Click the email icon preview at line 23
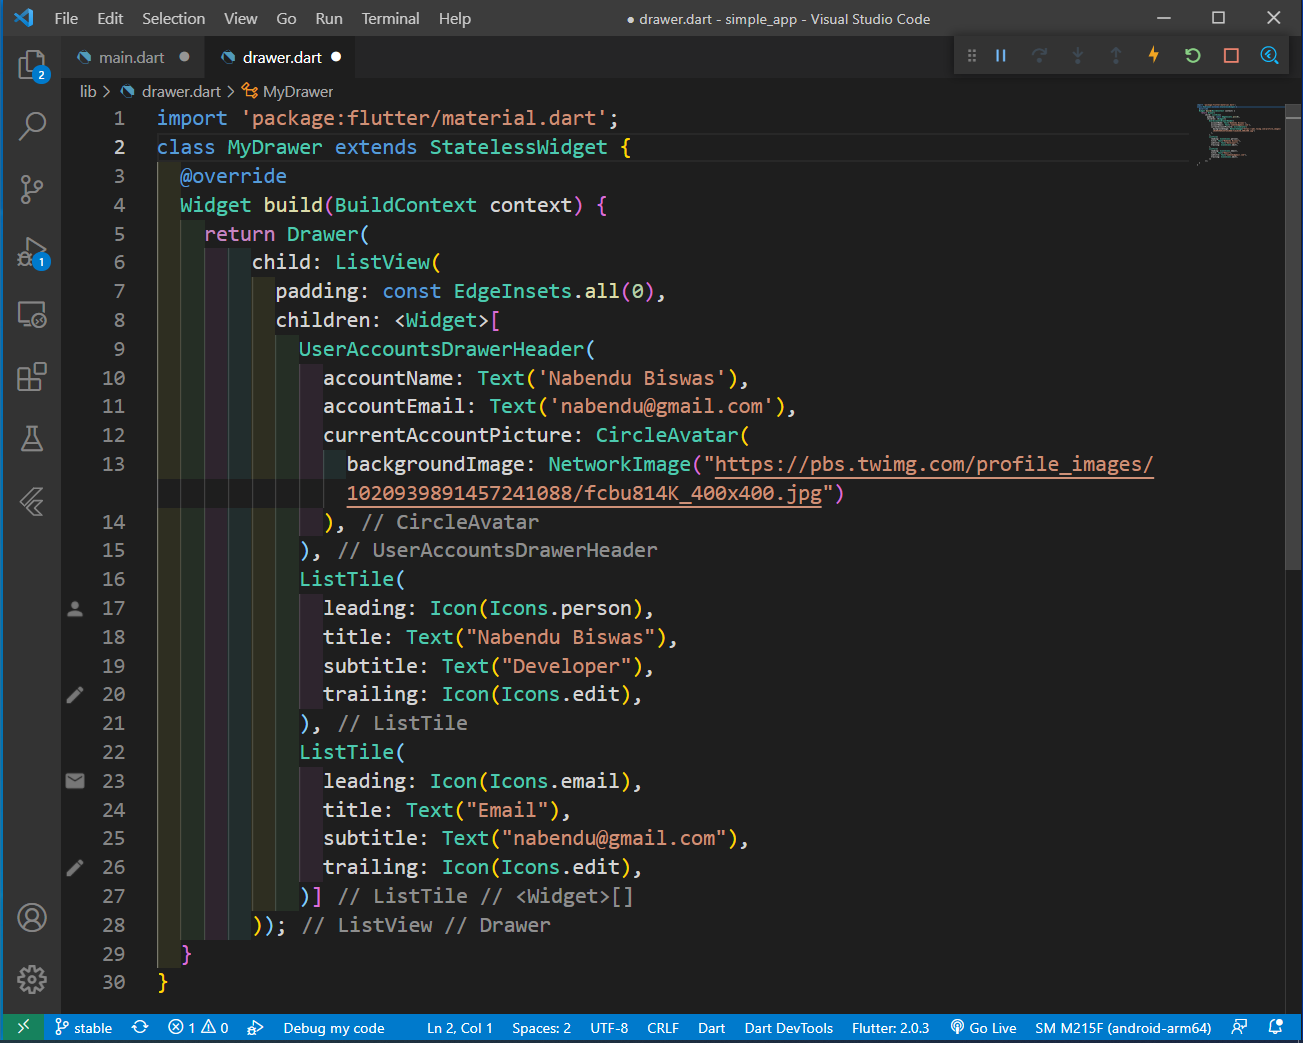The width and height of the screenshot is (1303, 1043). click(75, 781)
